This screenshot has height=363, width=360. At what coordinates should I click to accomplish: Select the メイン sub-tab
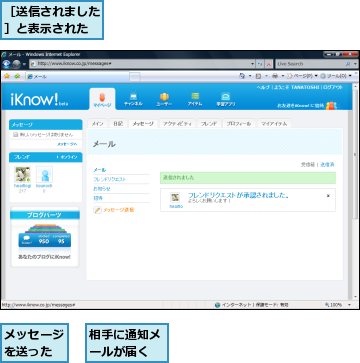98,124
